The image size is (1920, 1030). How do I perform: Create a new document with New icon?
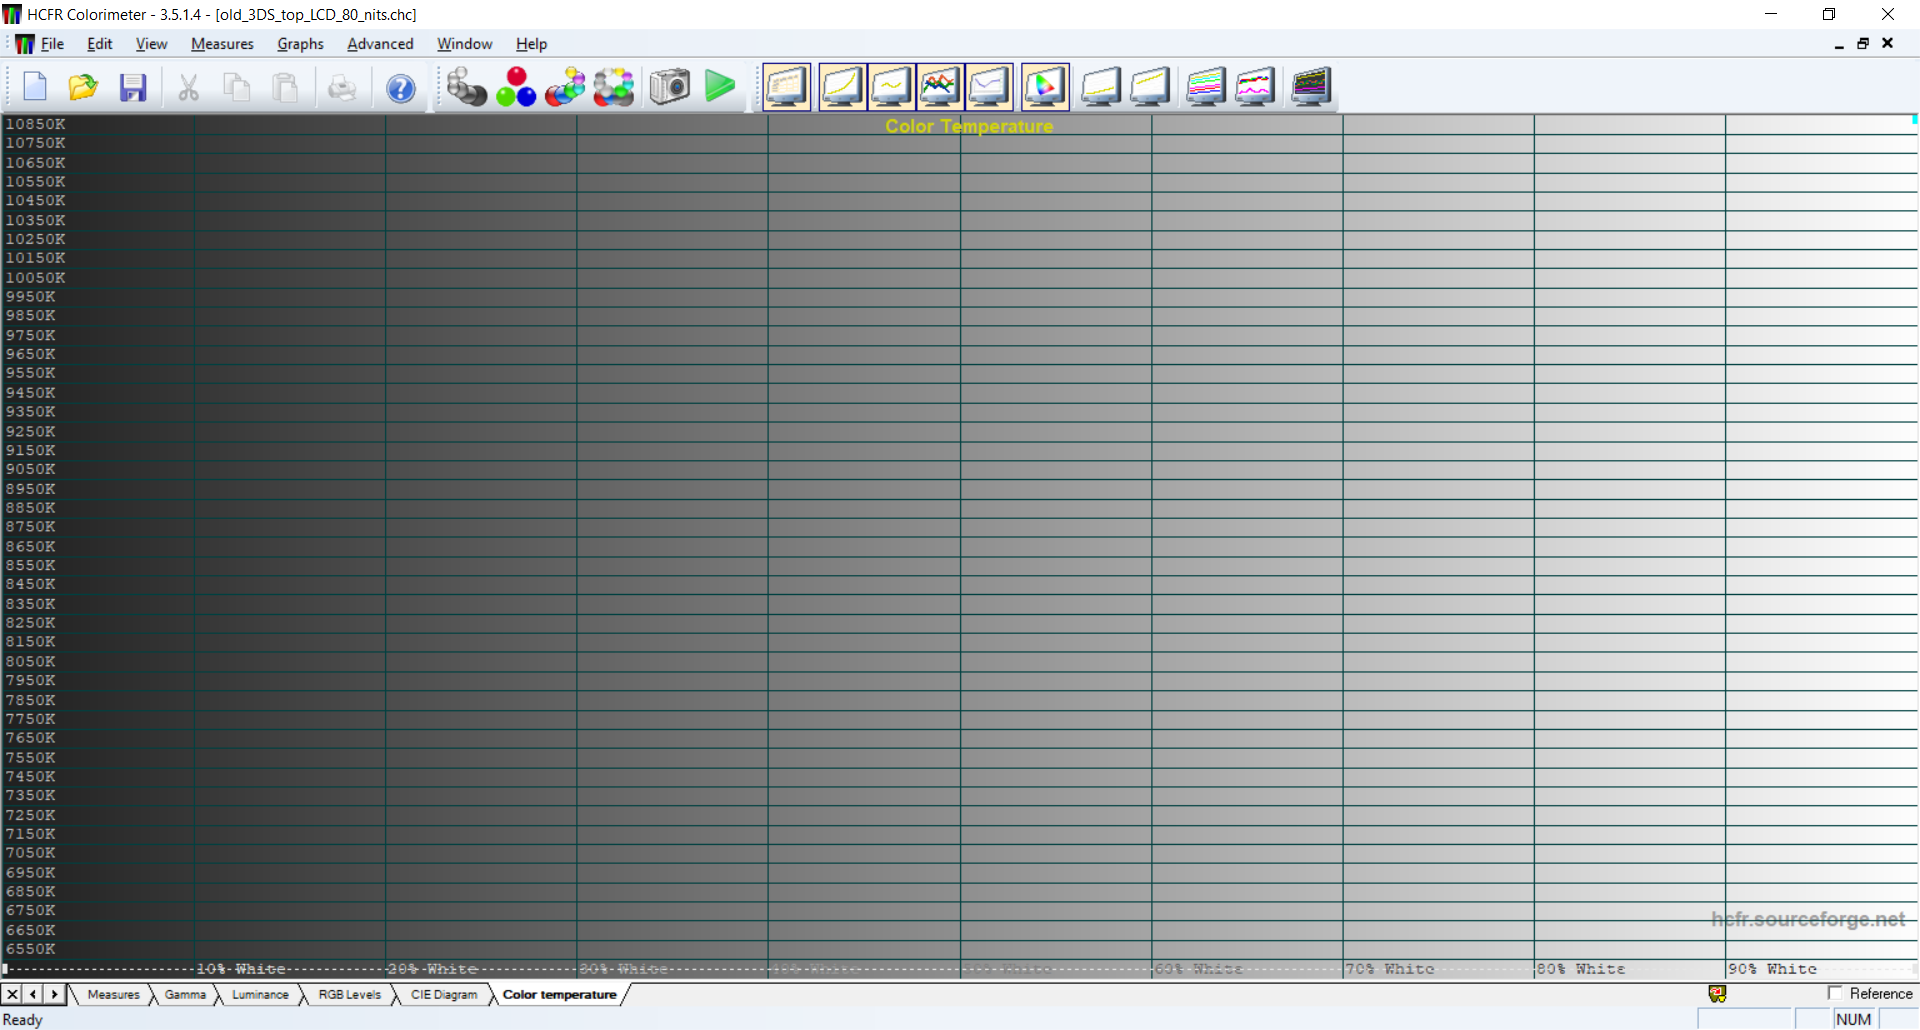(x=35, y=87)
